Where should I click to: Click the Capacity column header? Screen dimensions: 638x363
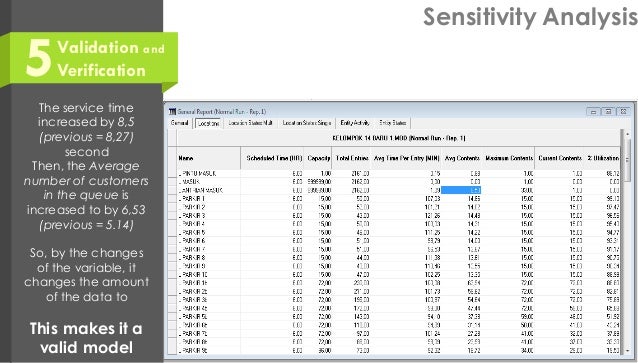[x=318, y=158]
